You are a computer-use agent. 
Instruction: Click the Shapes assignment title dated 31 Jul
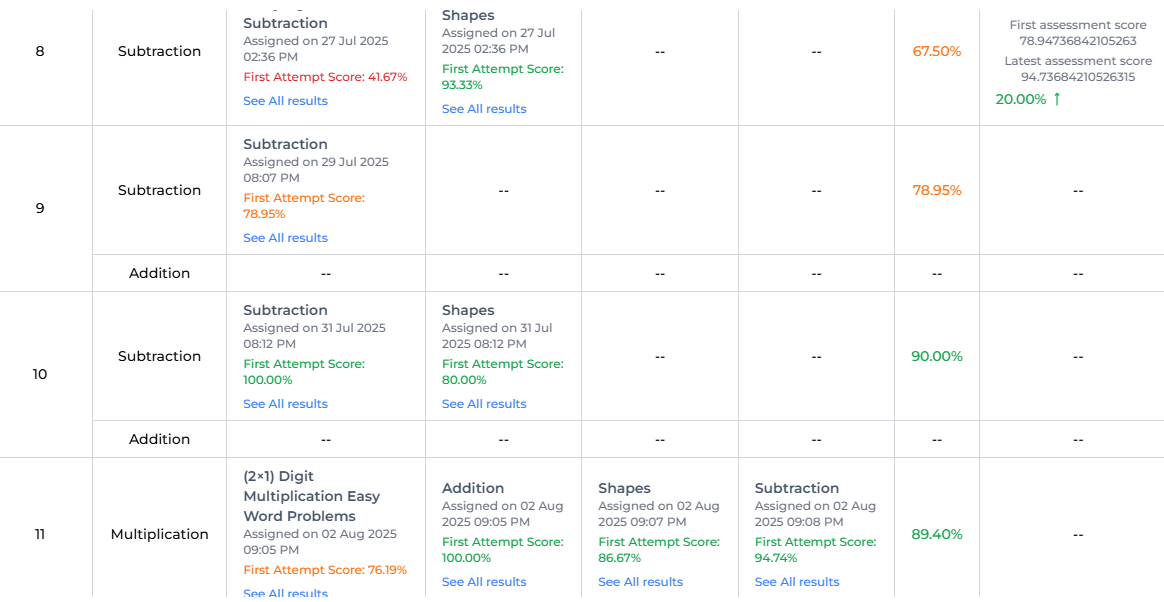(468, 310)
